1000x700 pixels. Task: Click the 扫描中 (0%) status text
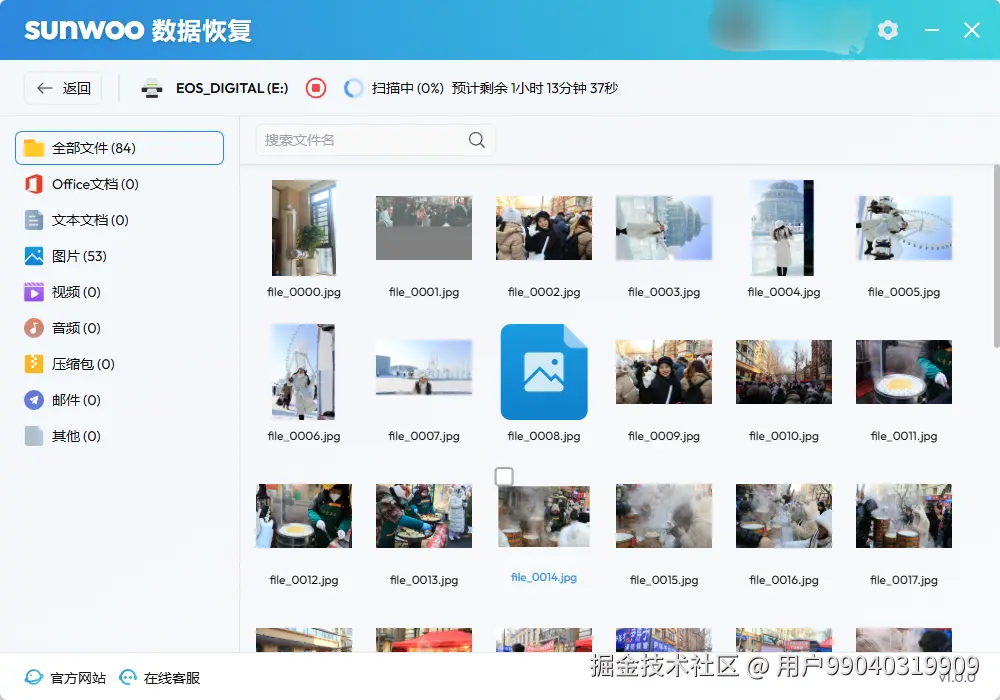408,88
